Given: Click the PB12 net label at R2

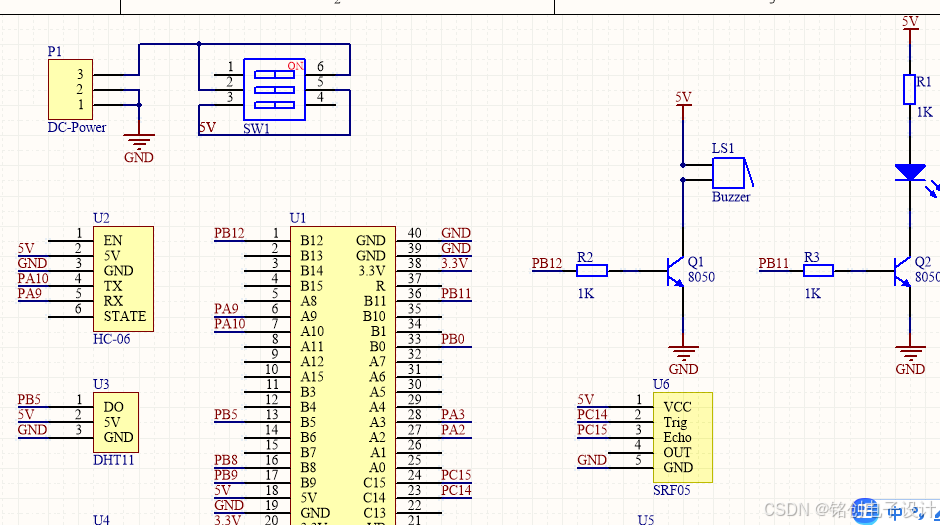Looking at the screenshot, I should 547,263.
